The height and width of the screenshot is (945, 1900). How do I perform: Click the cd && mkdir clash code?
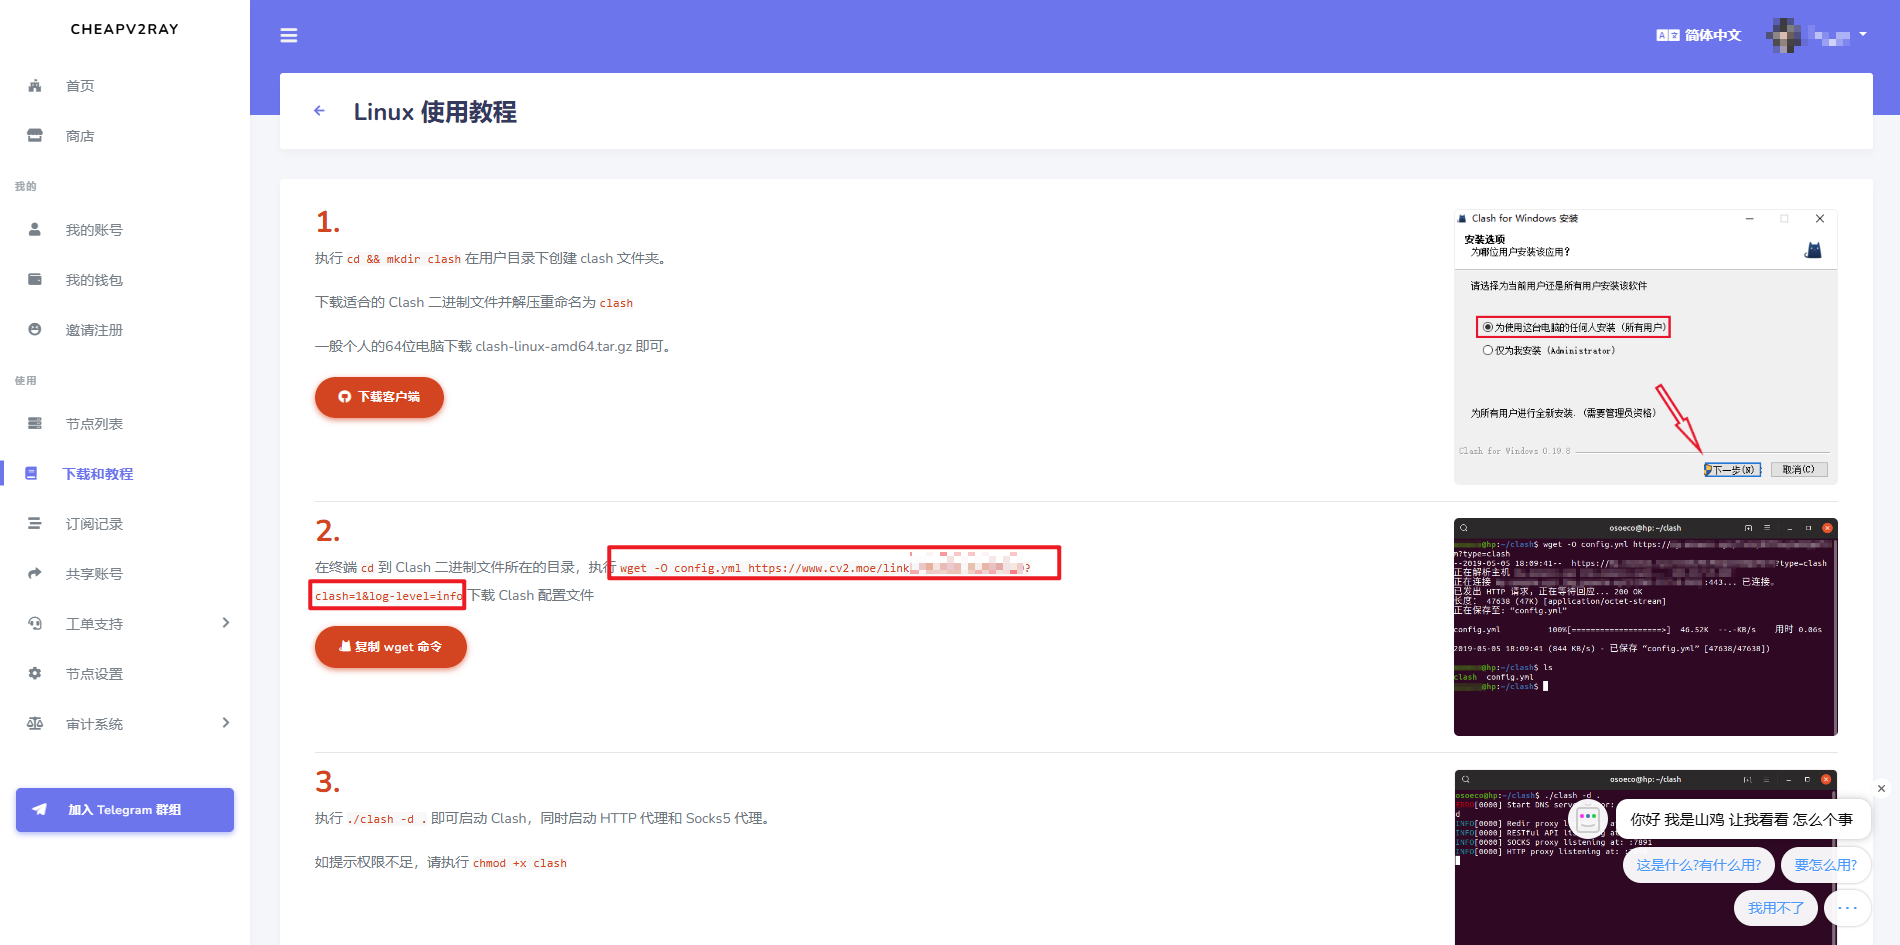(x=404, y=259)
